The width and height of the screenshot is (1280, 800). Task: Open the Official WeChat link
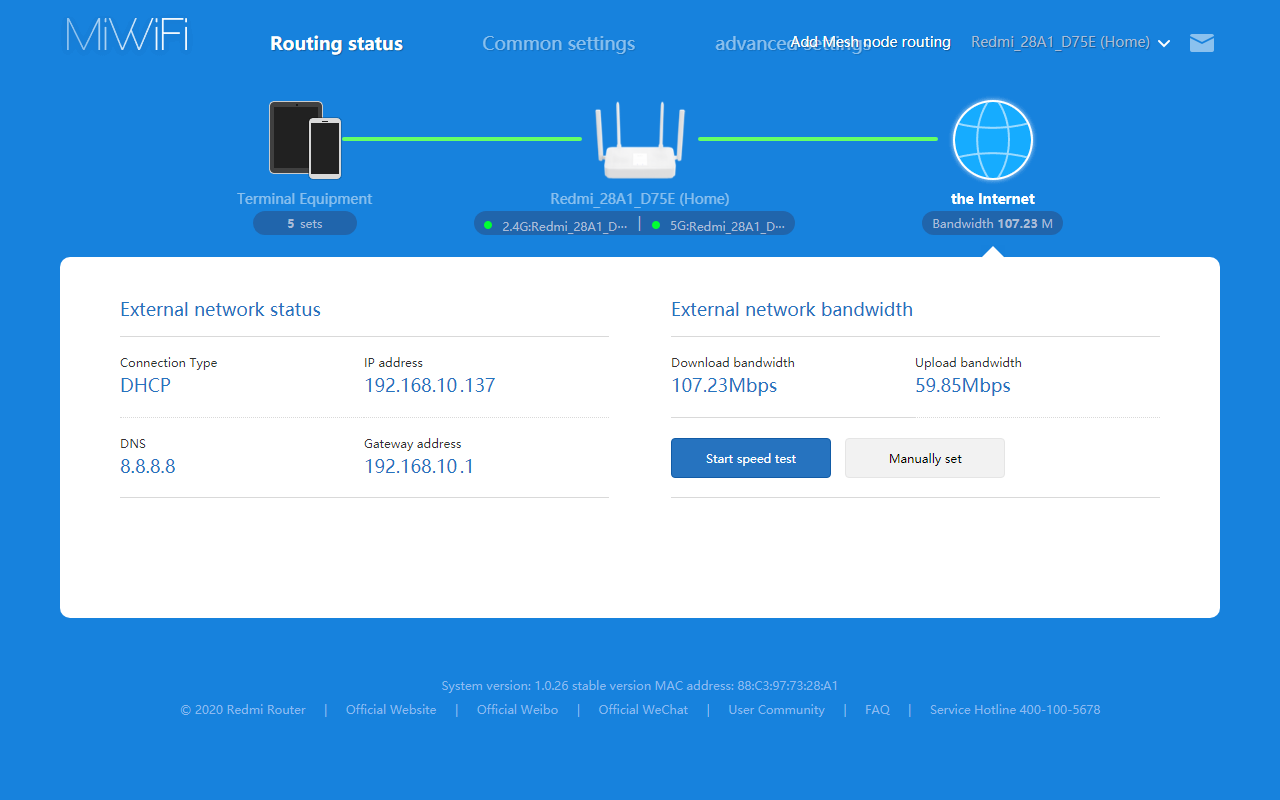[643, 710]
